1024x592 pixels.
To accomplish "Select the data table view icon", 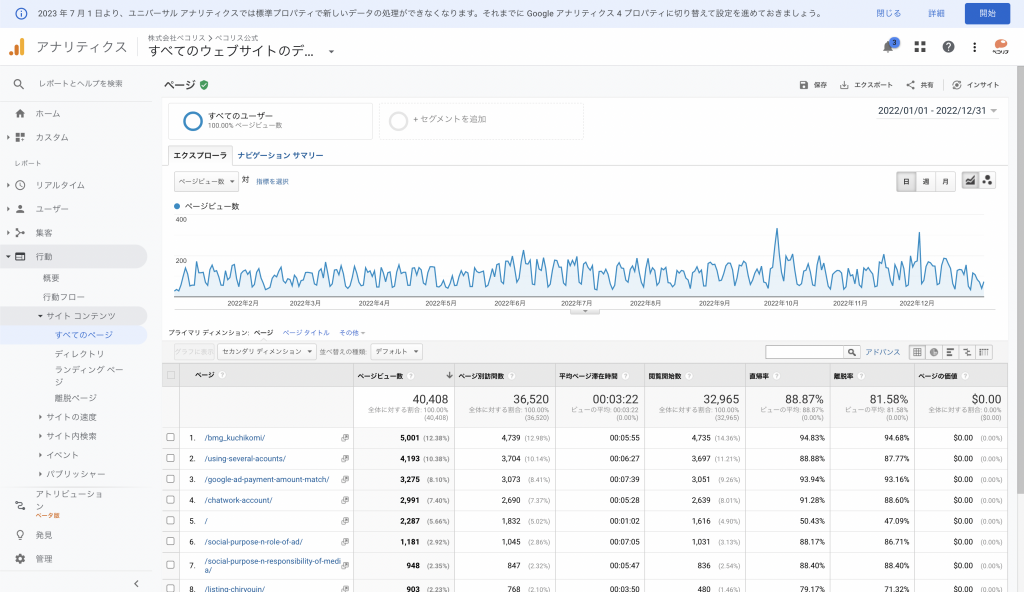I will 917,352.
